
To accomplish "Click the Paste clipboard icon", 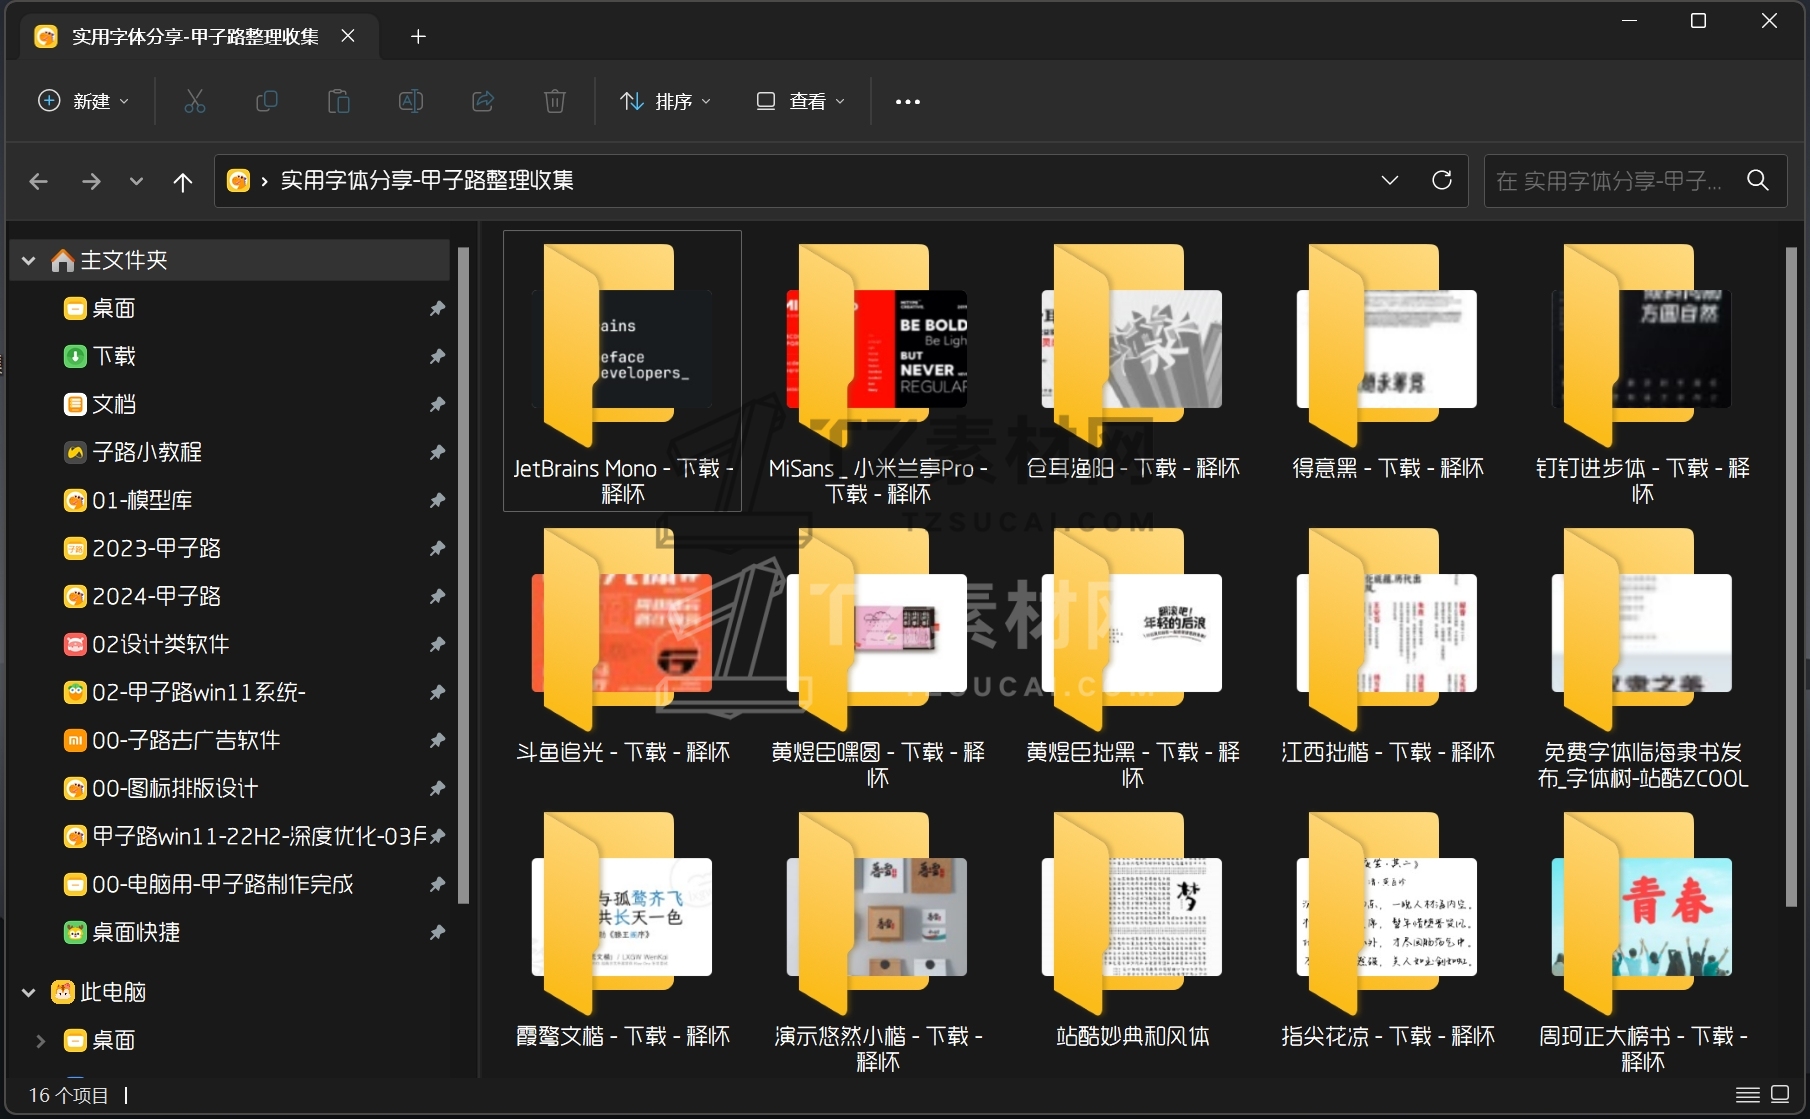I will click(x=339, y=101).
